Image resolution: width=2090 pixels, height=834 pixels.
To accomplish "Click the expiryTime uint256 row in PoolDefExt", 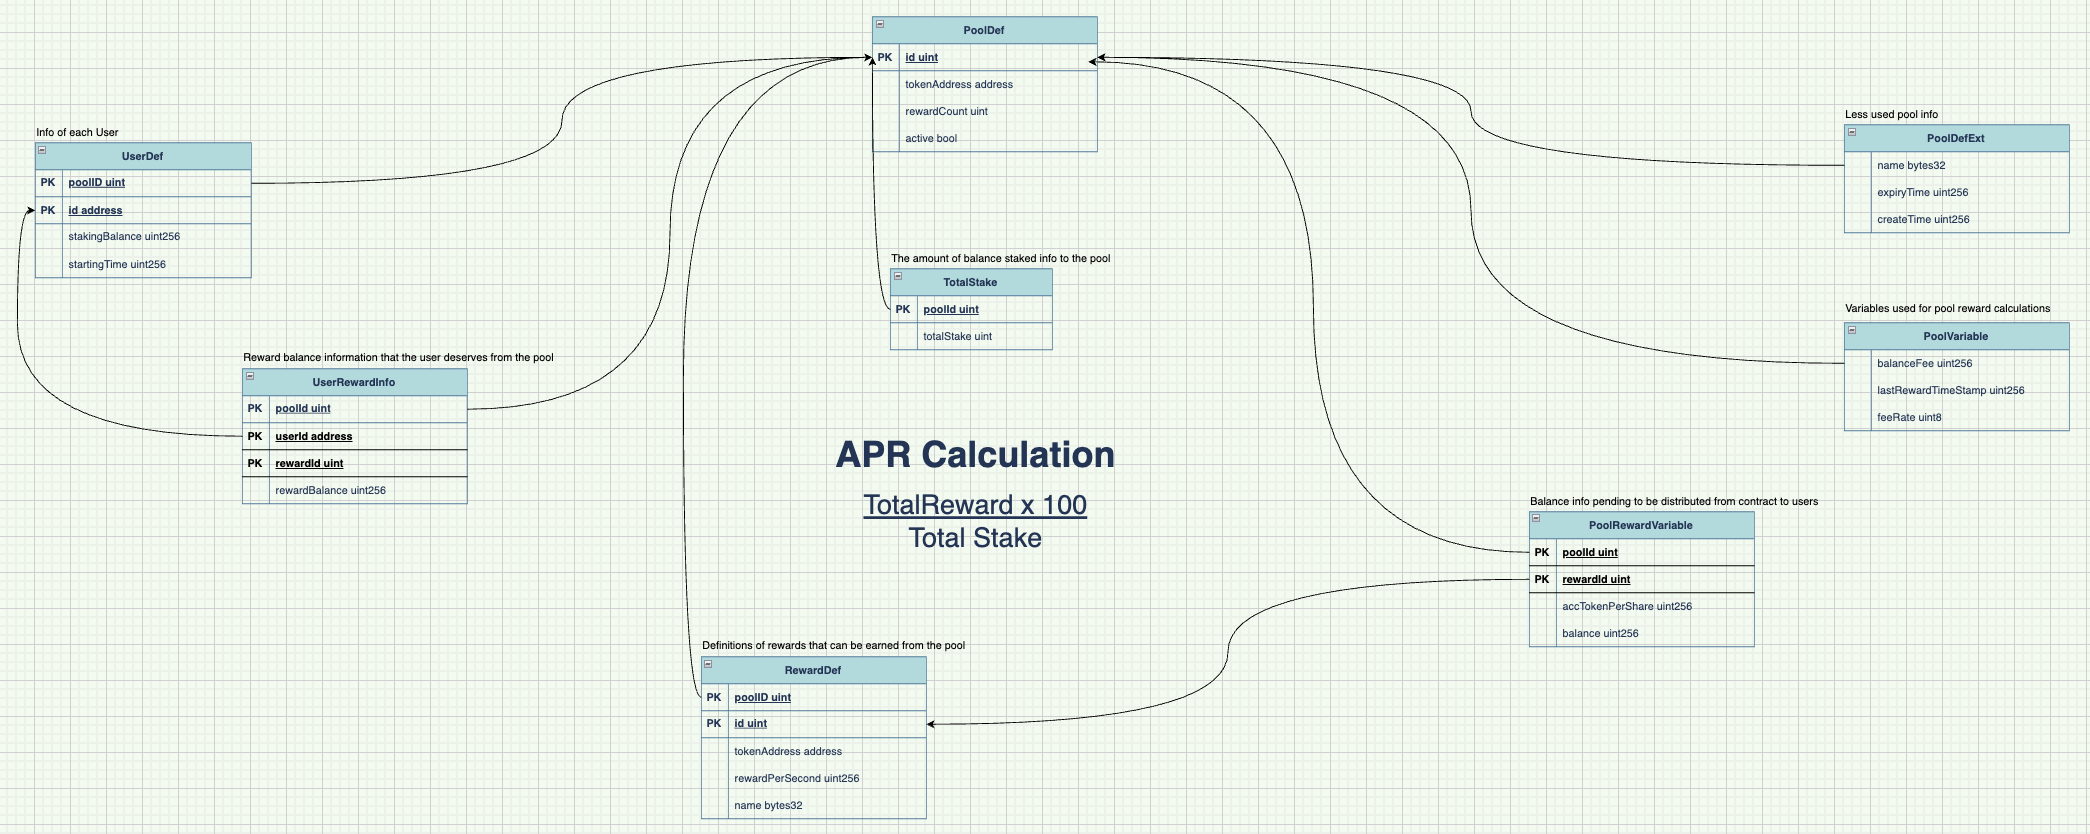I will tap(1922, 193).
